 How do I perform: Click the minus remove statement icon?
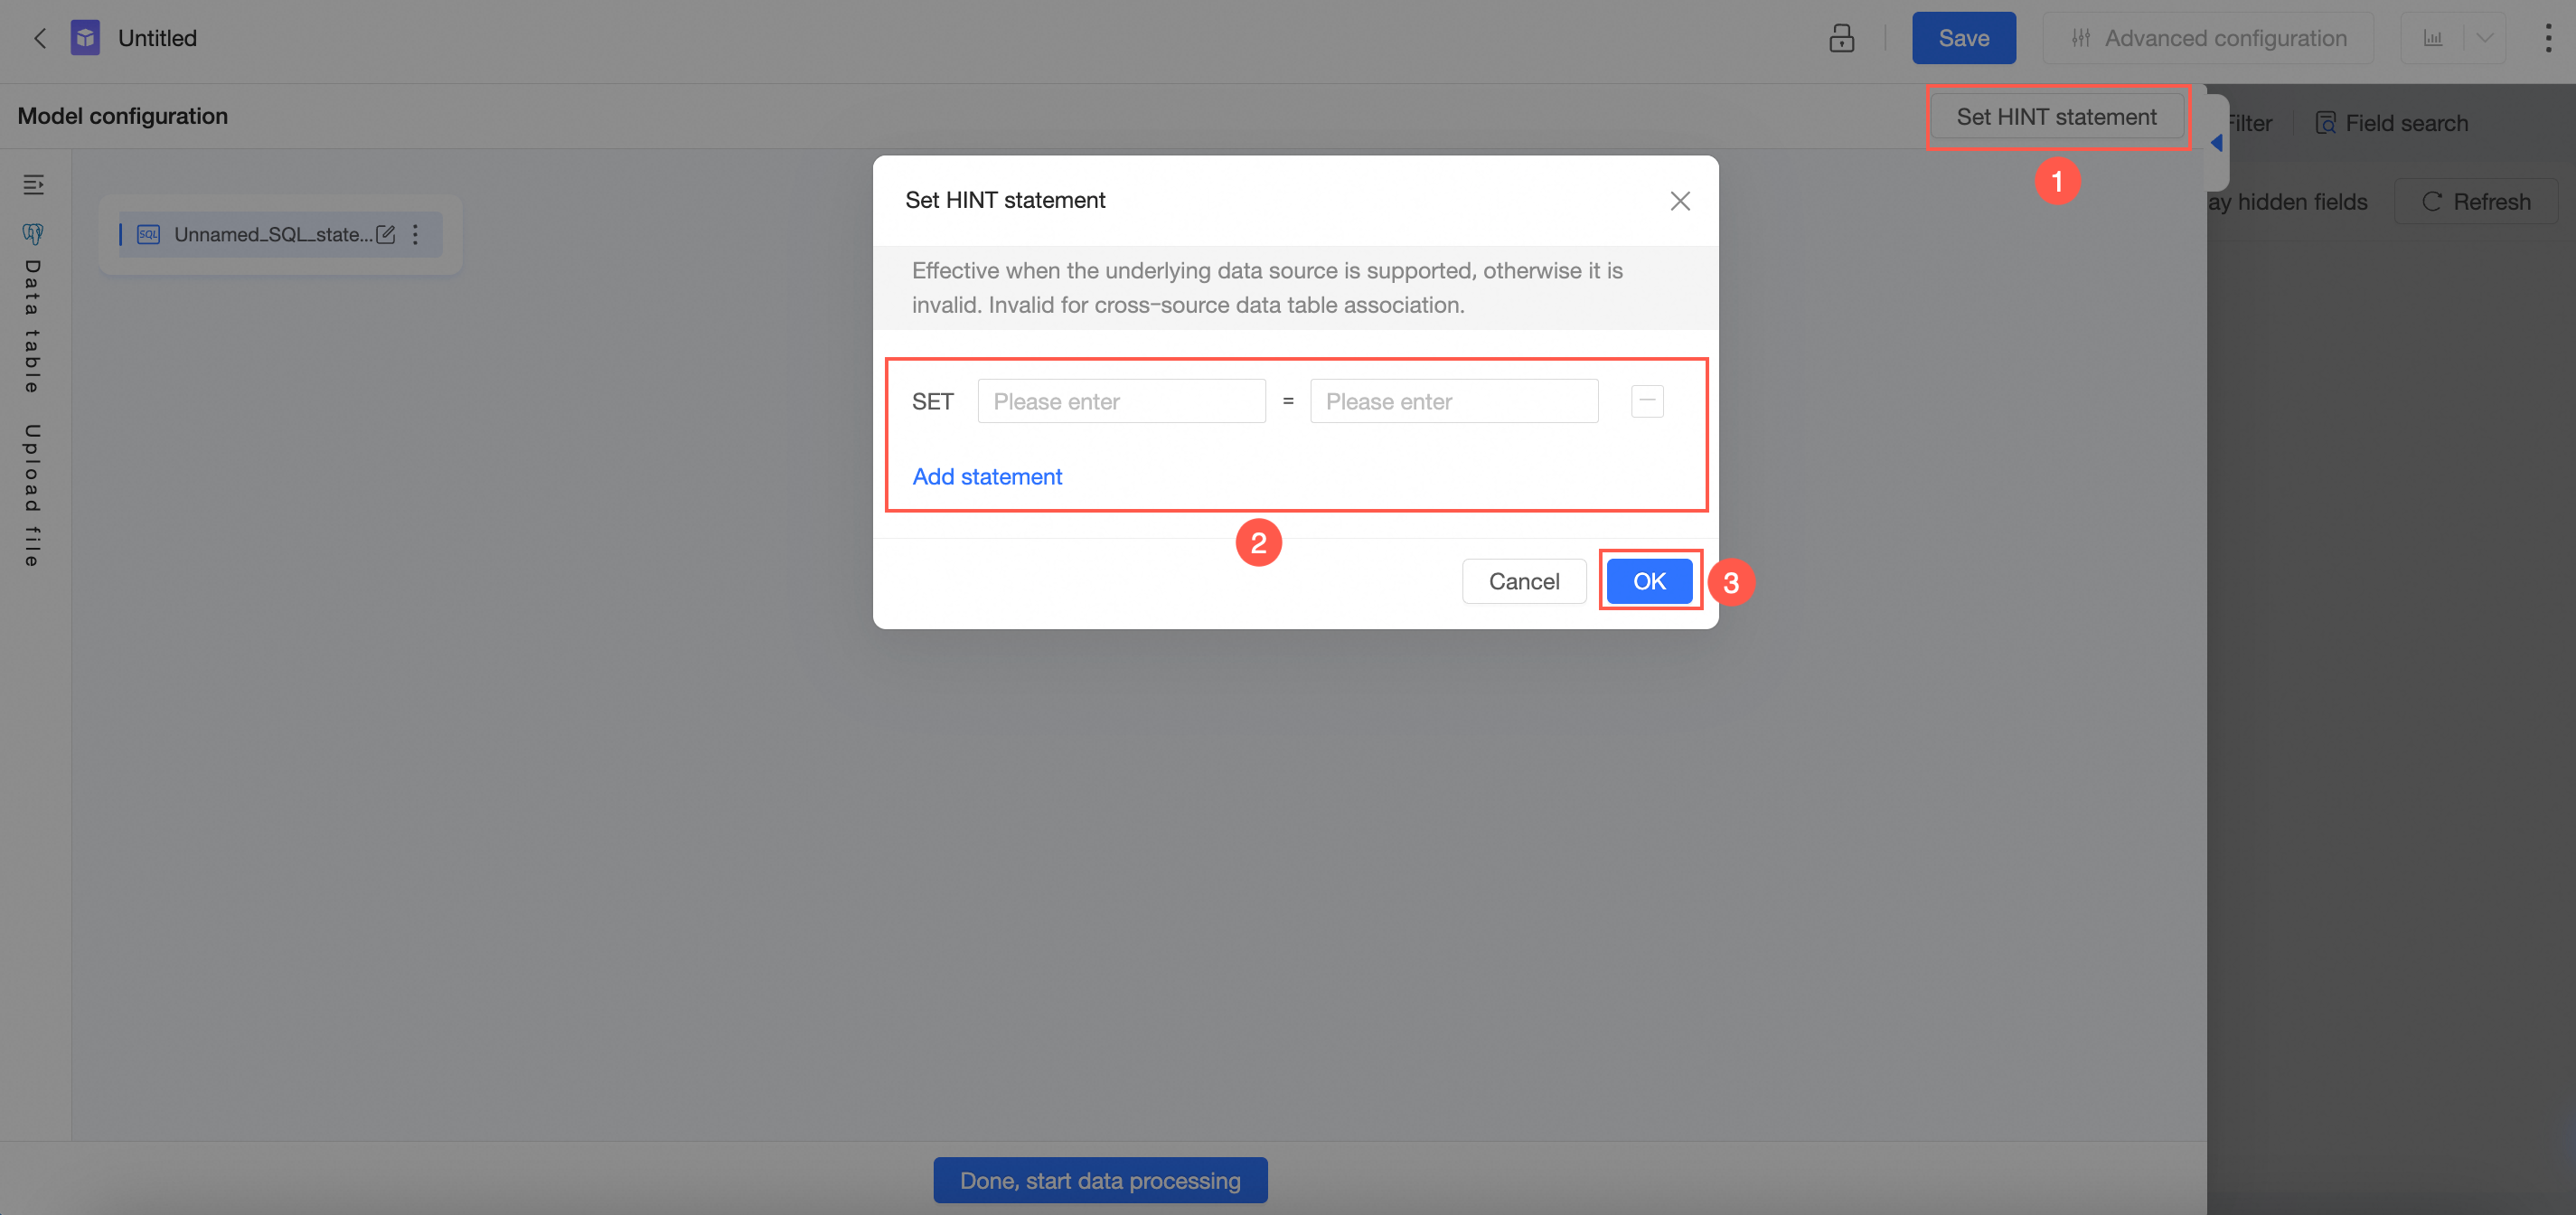tap(1646, 401)
